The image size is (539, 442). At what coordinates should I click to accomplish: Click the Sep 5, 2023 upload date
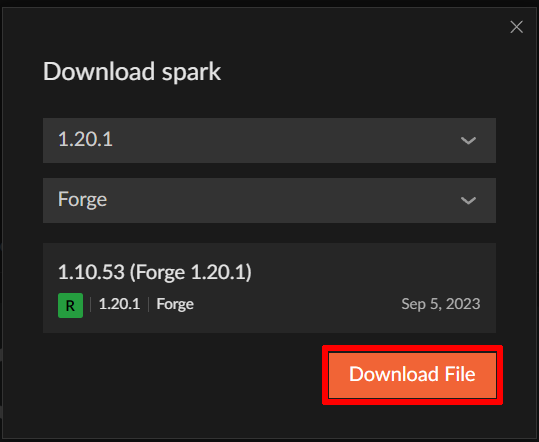pyautogui.click(x=441, y=304)
